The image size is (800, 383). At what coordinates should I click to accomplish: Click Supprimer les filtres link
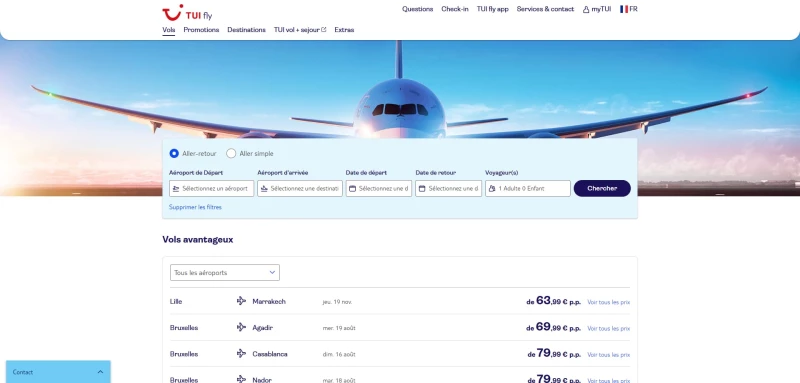195,207
